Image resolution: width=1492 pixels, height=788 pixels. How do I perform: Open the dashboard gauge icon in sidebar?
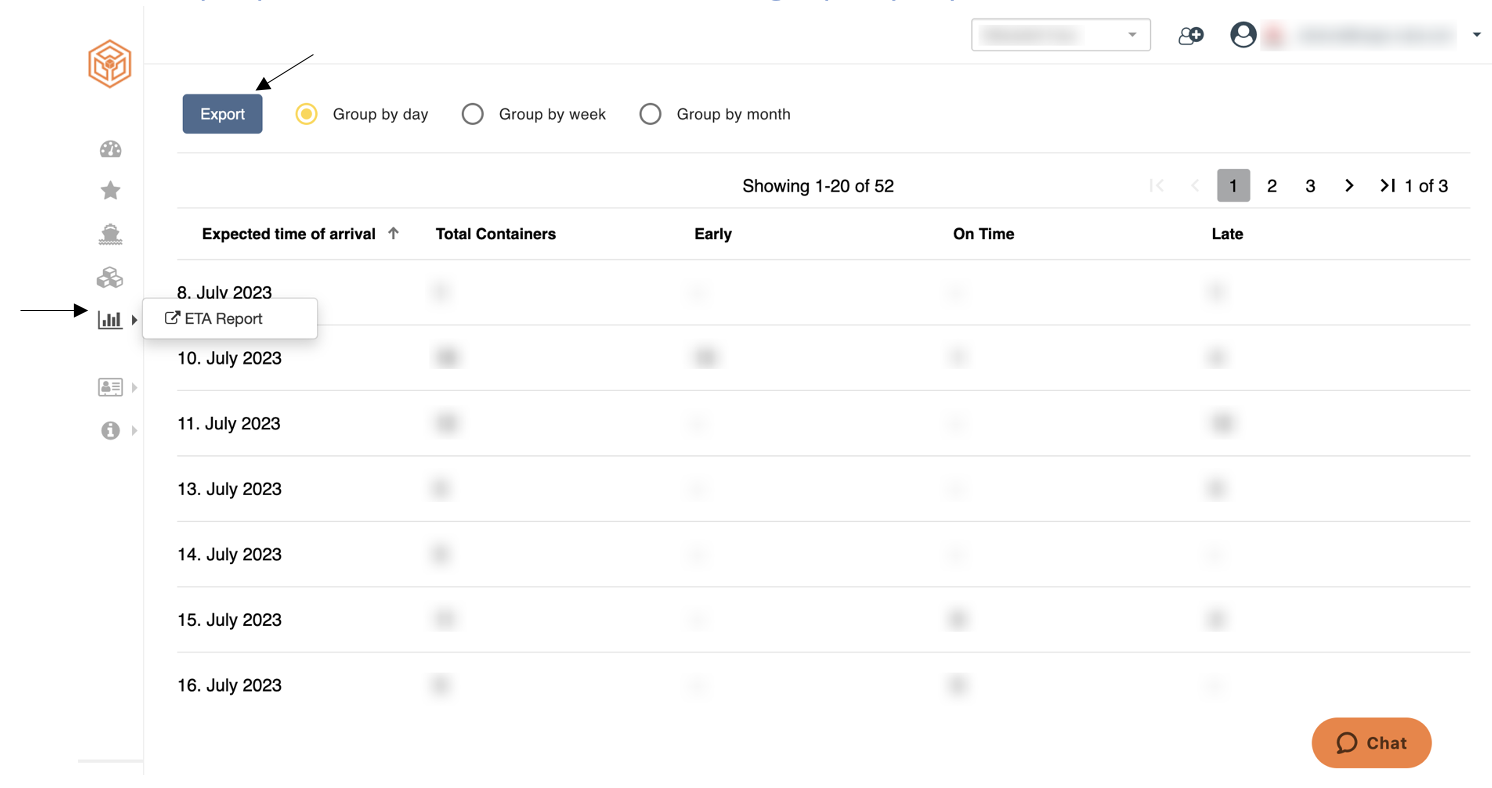tap(110, 150)
